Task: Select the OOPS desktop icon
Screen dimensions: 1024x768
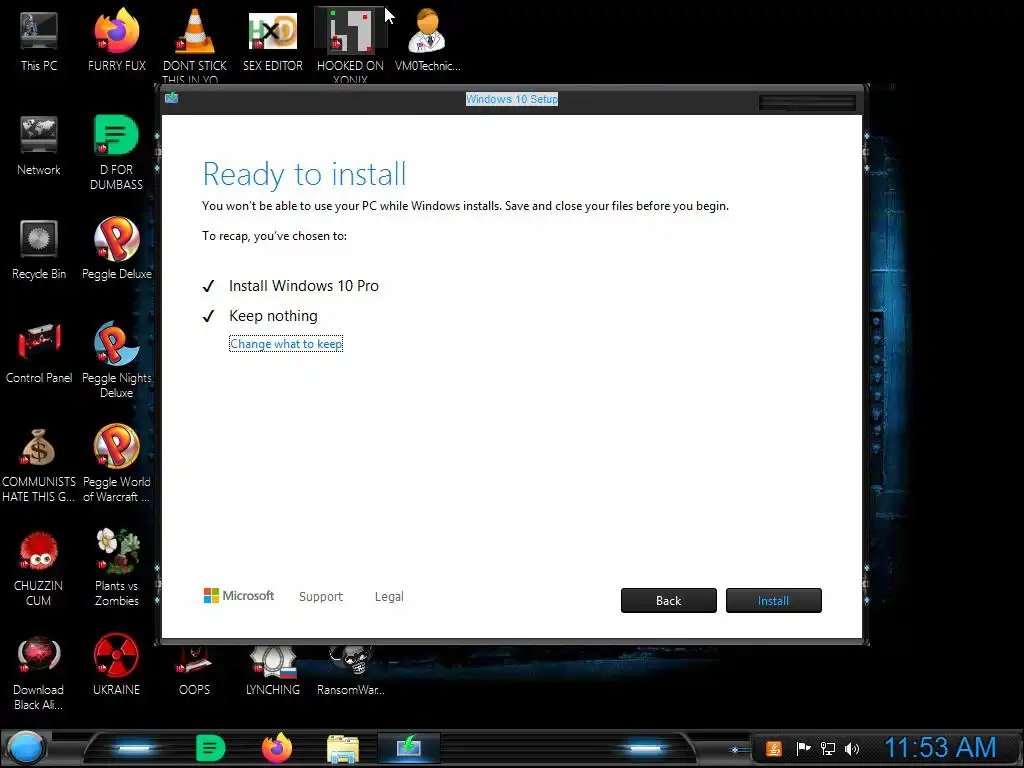Action: 195,671
